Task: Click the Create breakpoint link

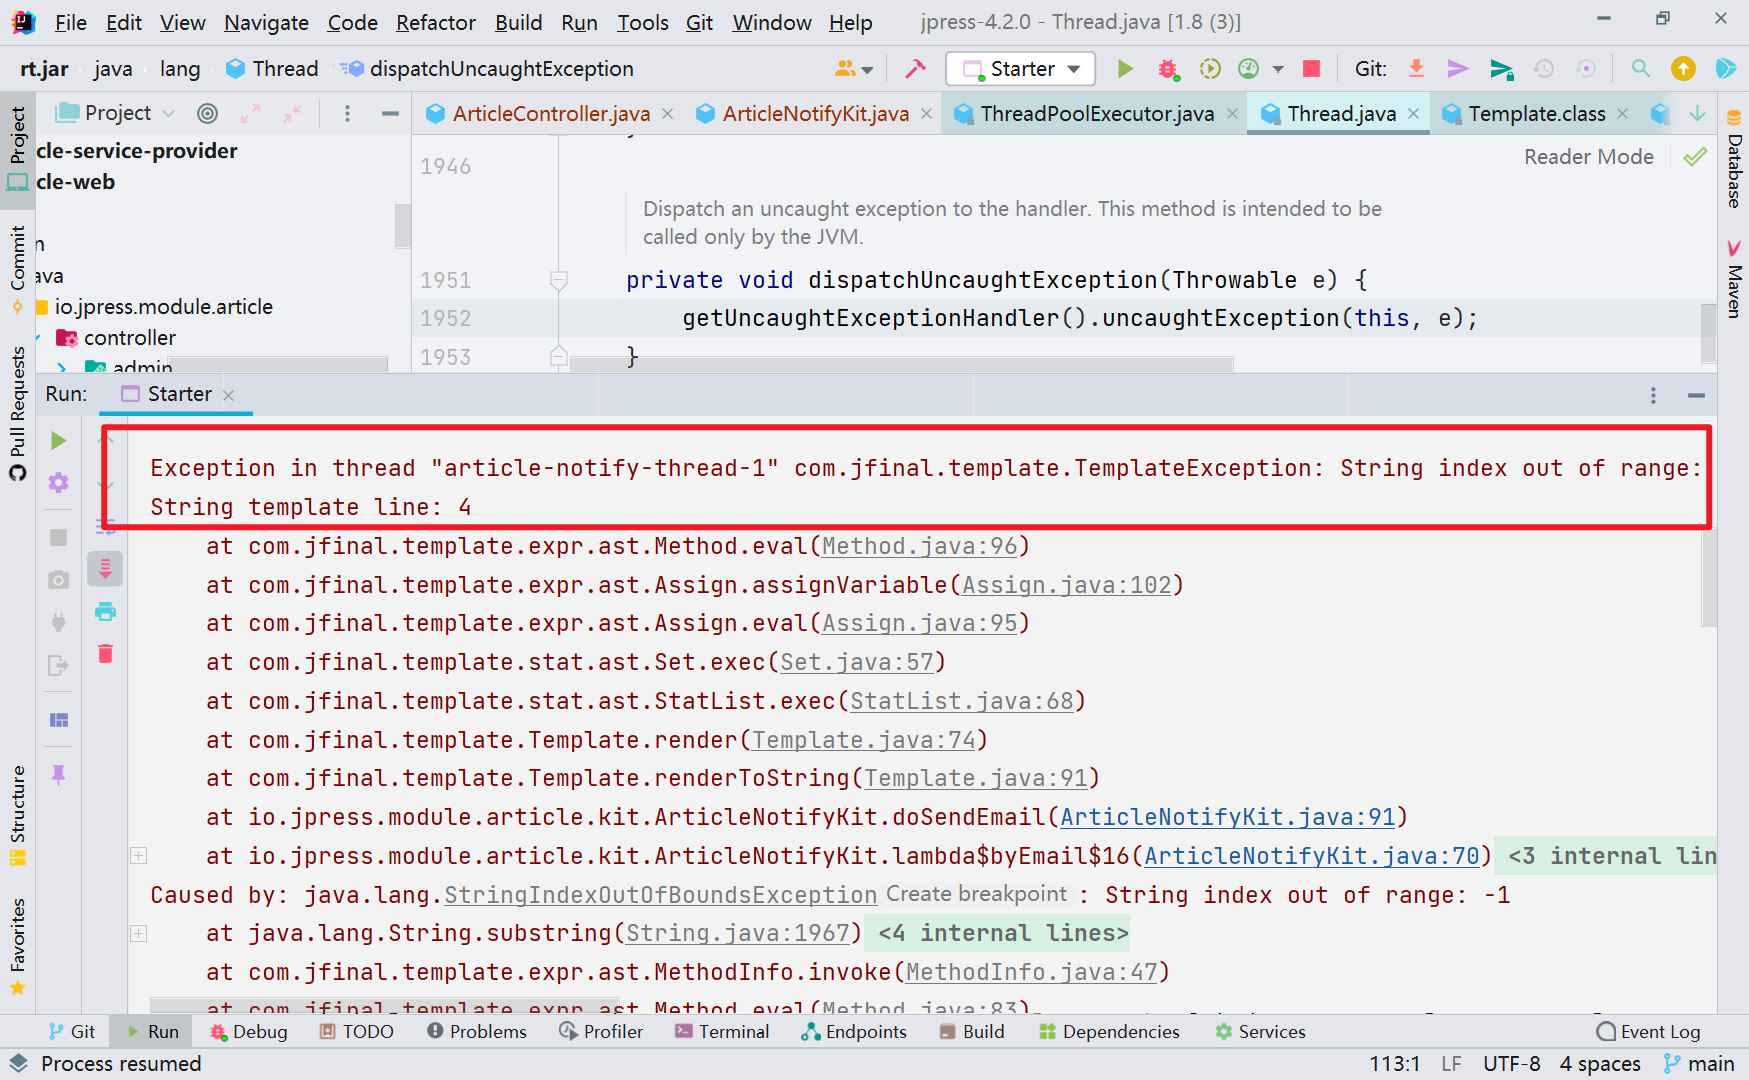Action: point(976,894)
